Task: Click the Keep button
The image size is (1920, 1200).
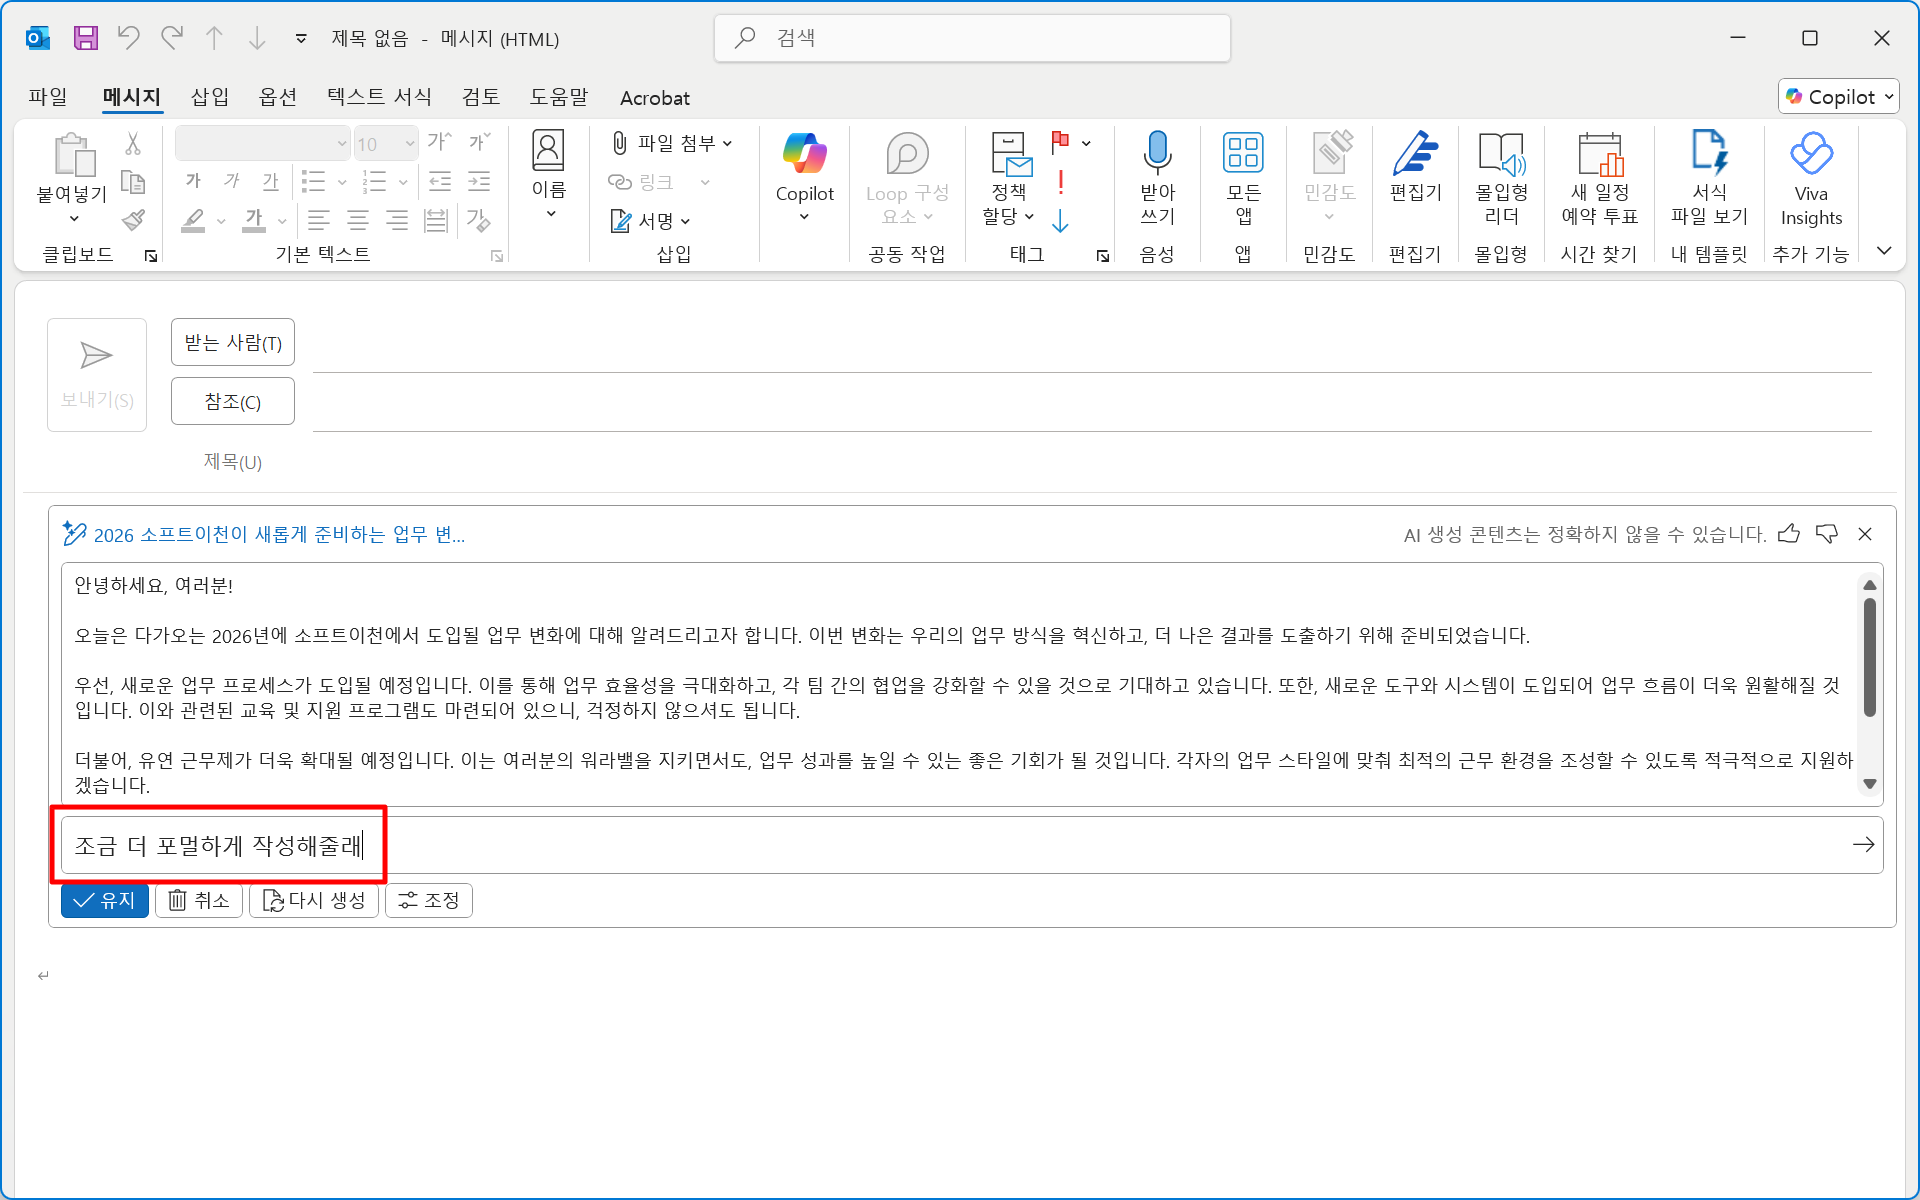Action: [105, 900]
